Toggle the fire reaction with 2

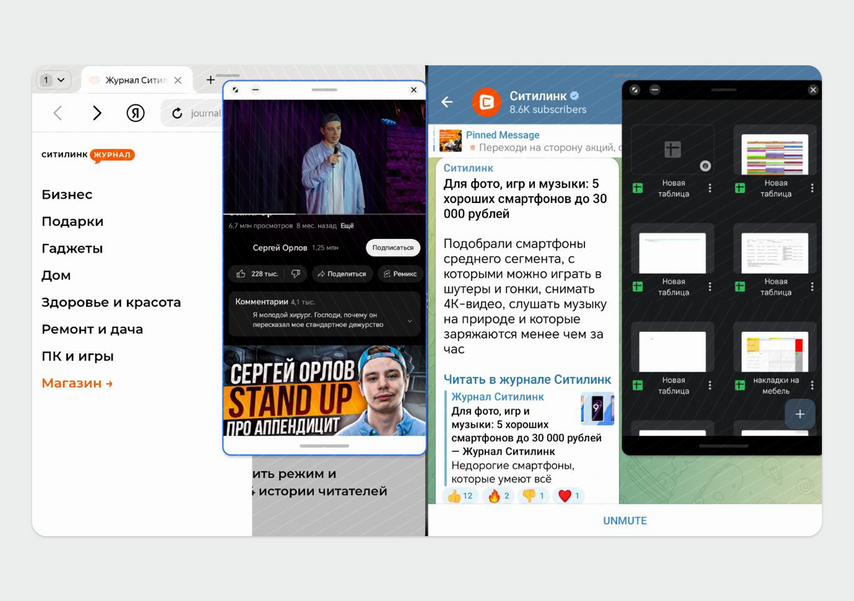pyautogui.click(x=499, y=496)
